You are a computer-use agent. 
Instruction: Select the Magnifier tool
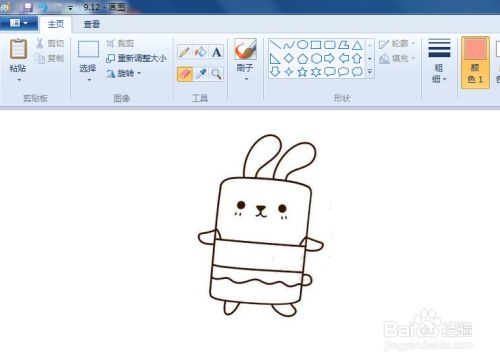216,74
